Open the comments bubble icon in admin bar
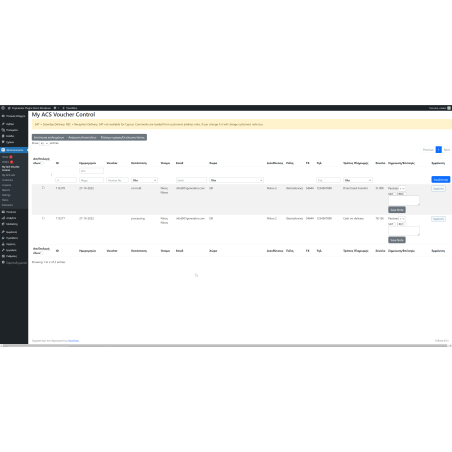 [55, 108]
